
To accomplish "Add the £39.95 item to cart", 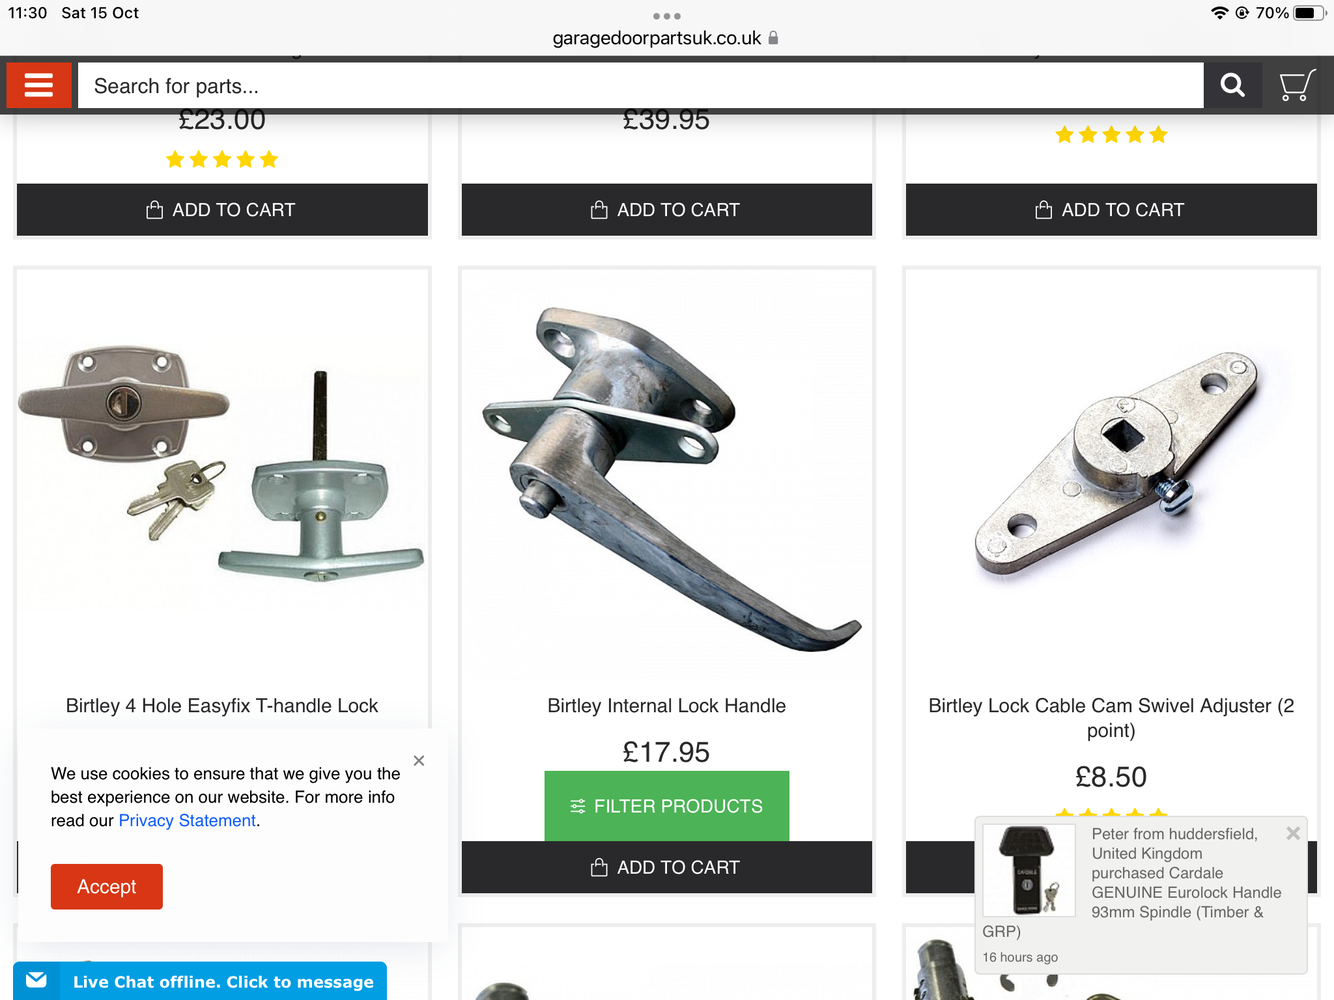I will [667, 210].
